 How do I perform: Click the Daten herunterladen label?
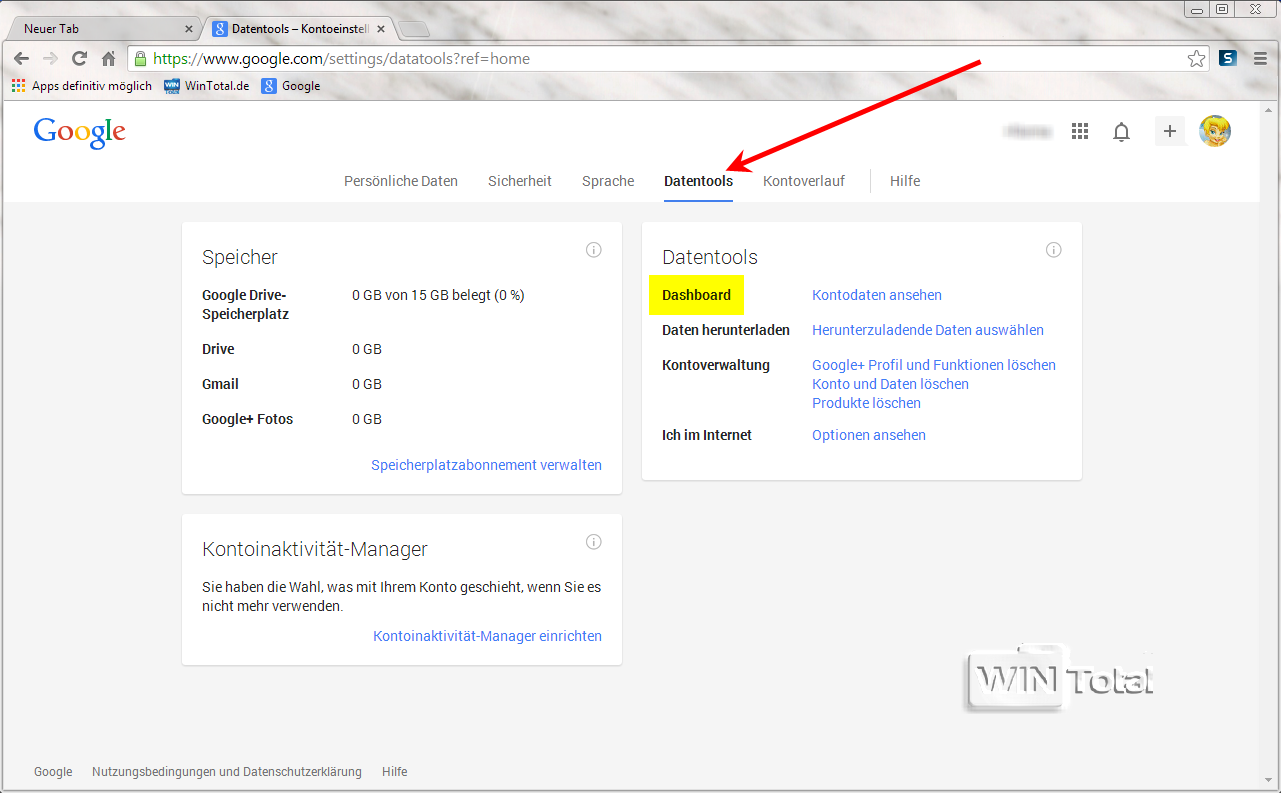pyautogui.click(x=726, y=330)
